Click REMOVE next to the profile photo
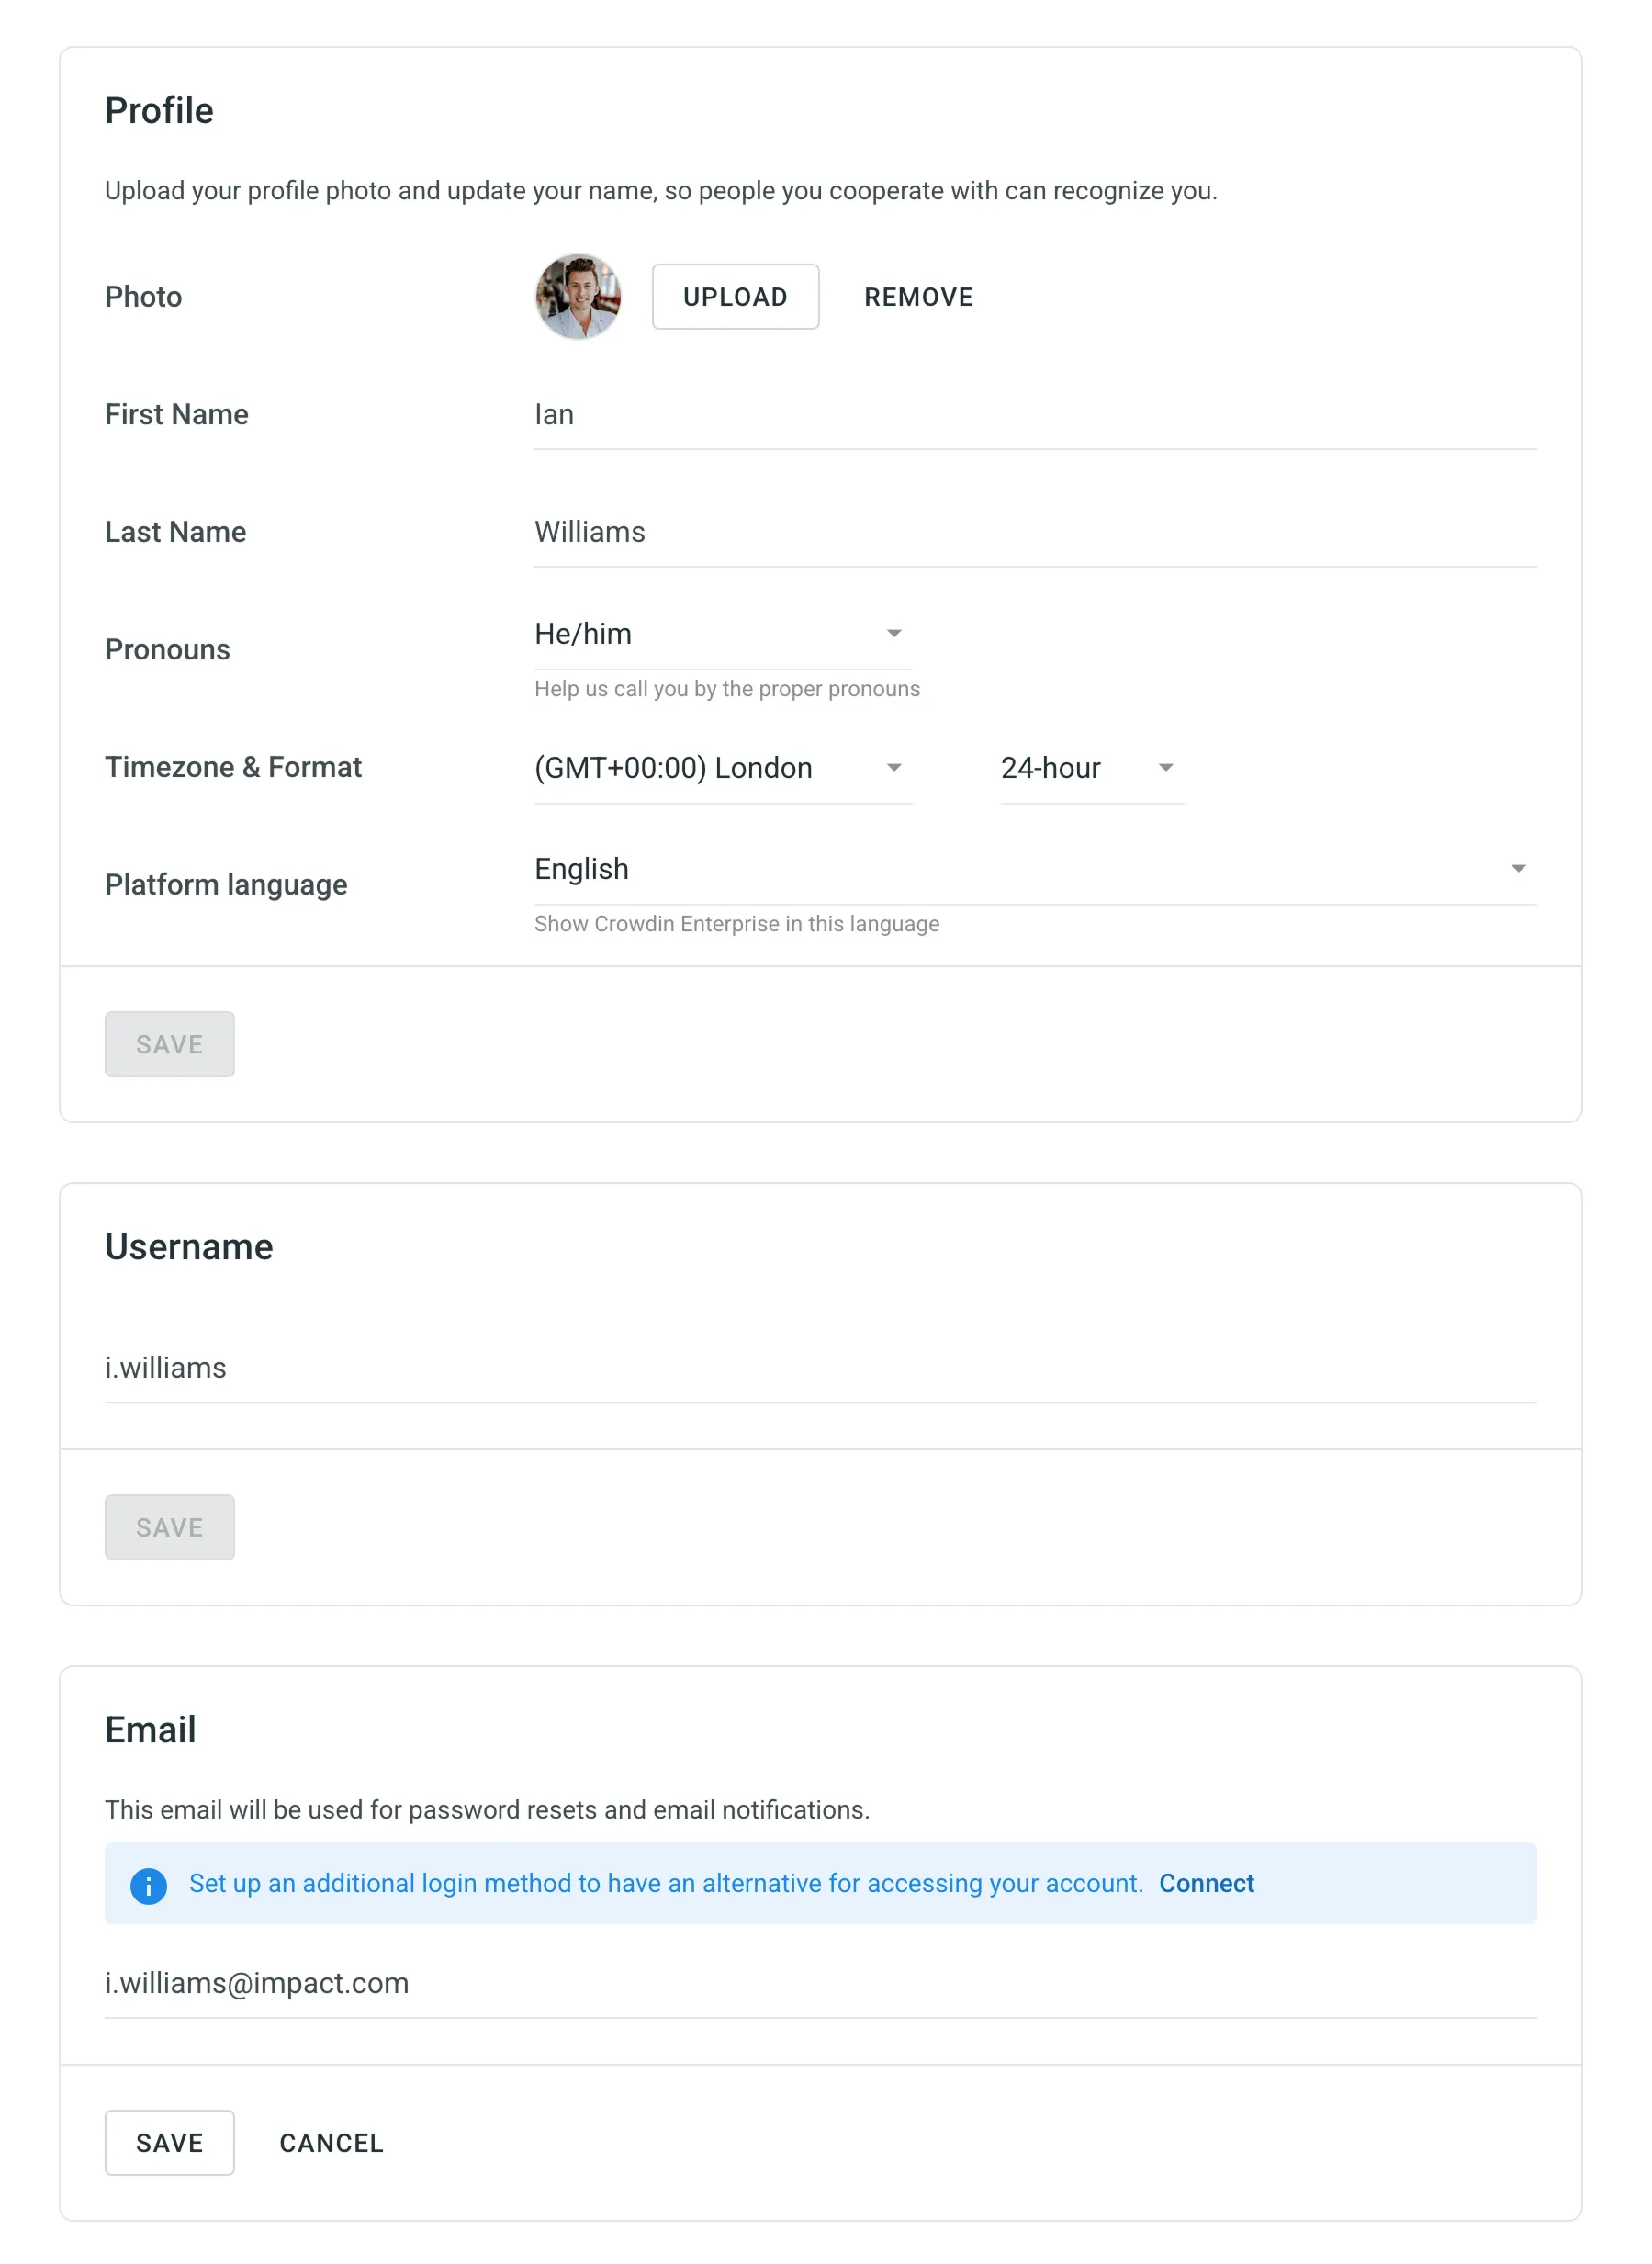The image size is (1652, 2264). click(x=918, y=296)
